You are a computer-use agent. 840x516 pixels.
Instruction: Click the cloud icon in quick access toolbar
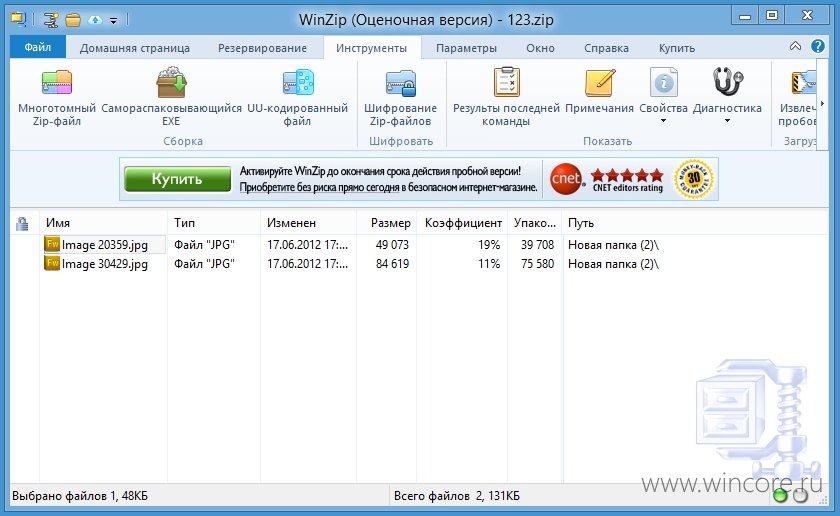click(95, 20)
